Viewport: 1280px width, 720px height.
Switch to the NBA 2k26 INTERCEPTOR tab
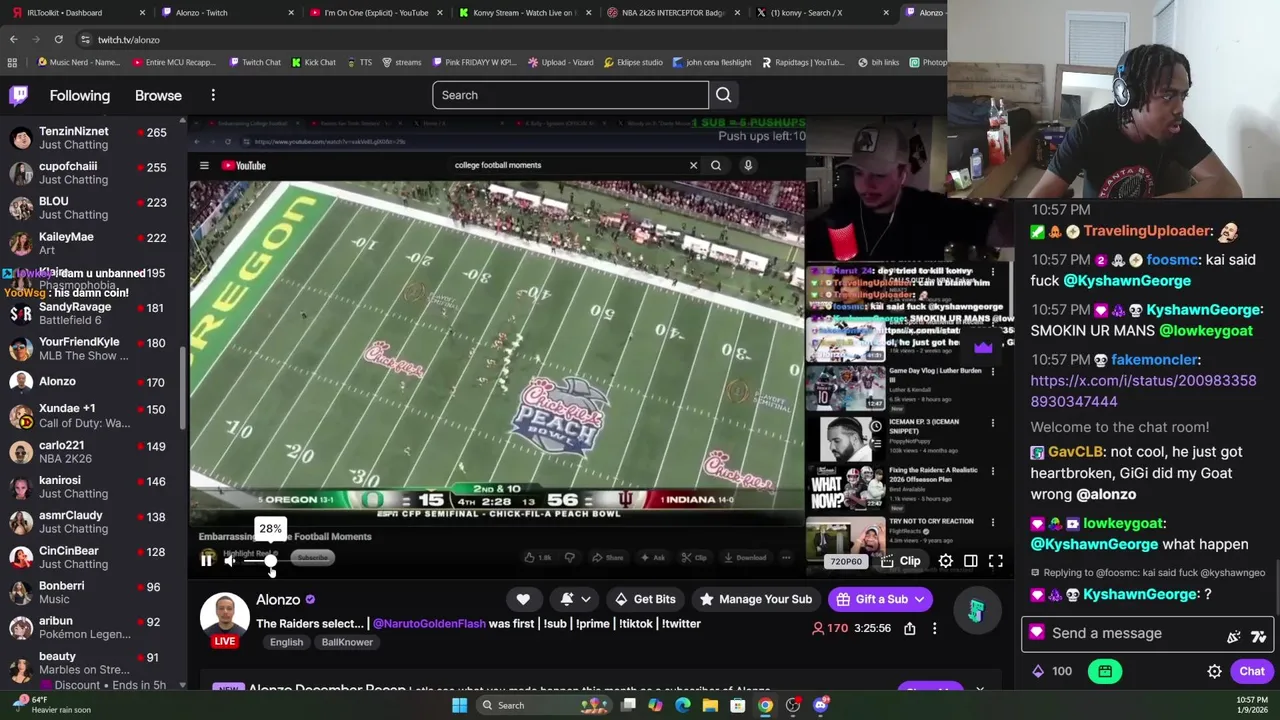672,13
